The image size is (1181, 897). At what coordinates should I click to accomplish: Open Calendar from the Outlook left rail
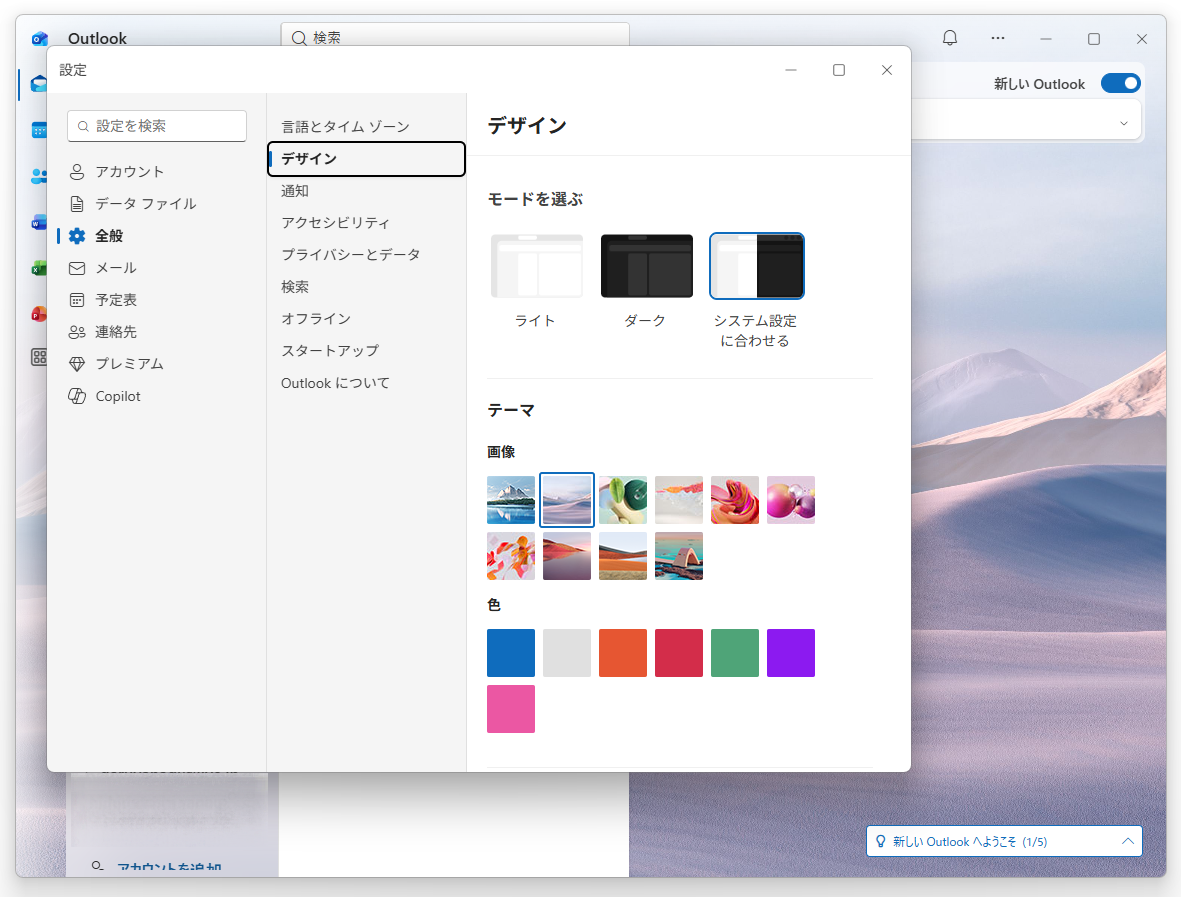coord(38,130)
